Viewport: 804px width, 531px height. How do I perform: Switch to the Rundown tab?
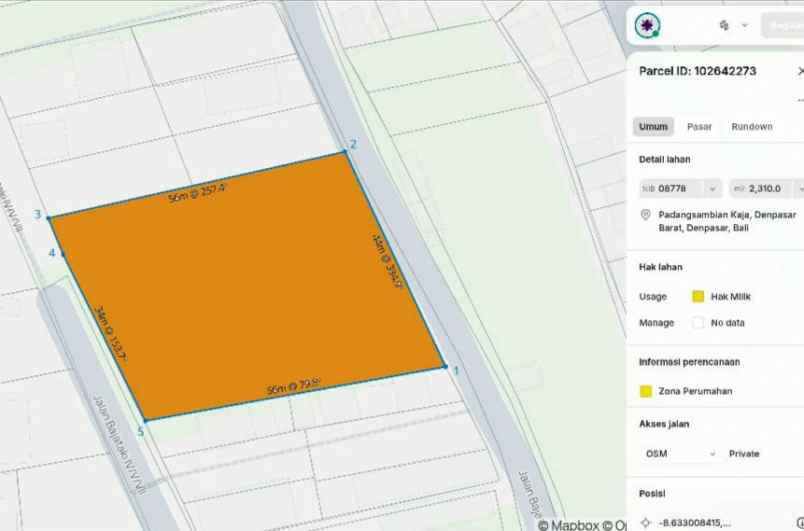coord(752,127)
